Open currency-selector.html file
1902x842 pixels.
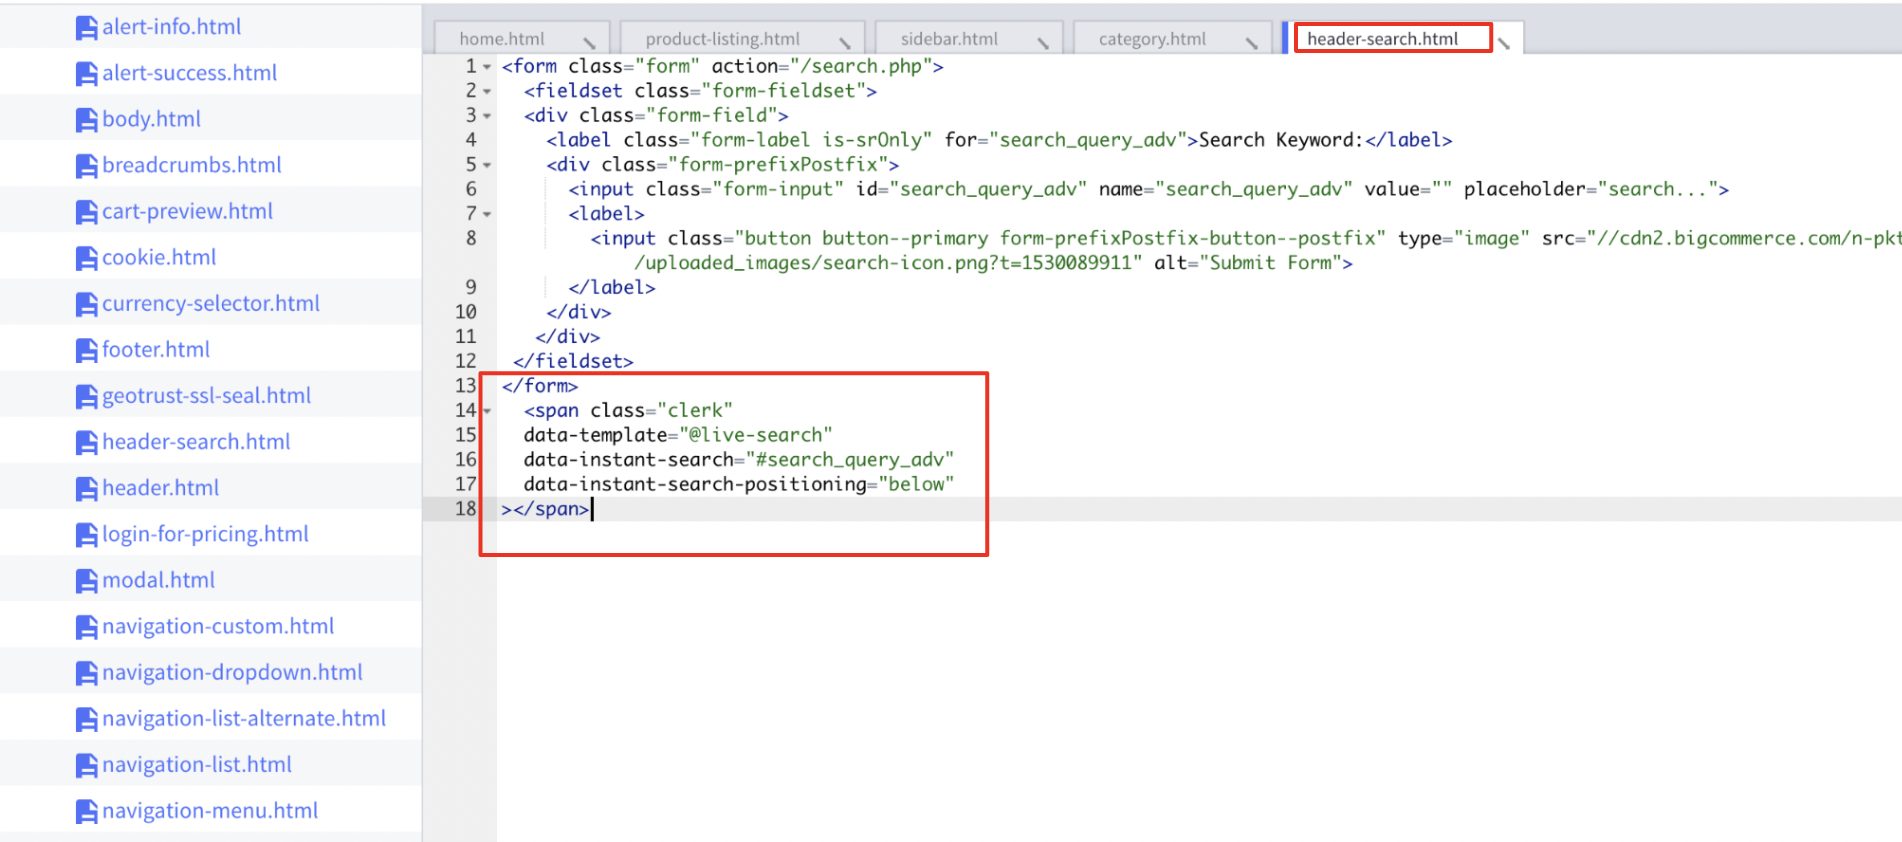pyautogui.click(x=211, y=304)
